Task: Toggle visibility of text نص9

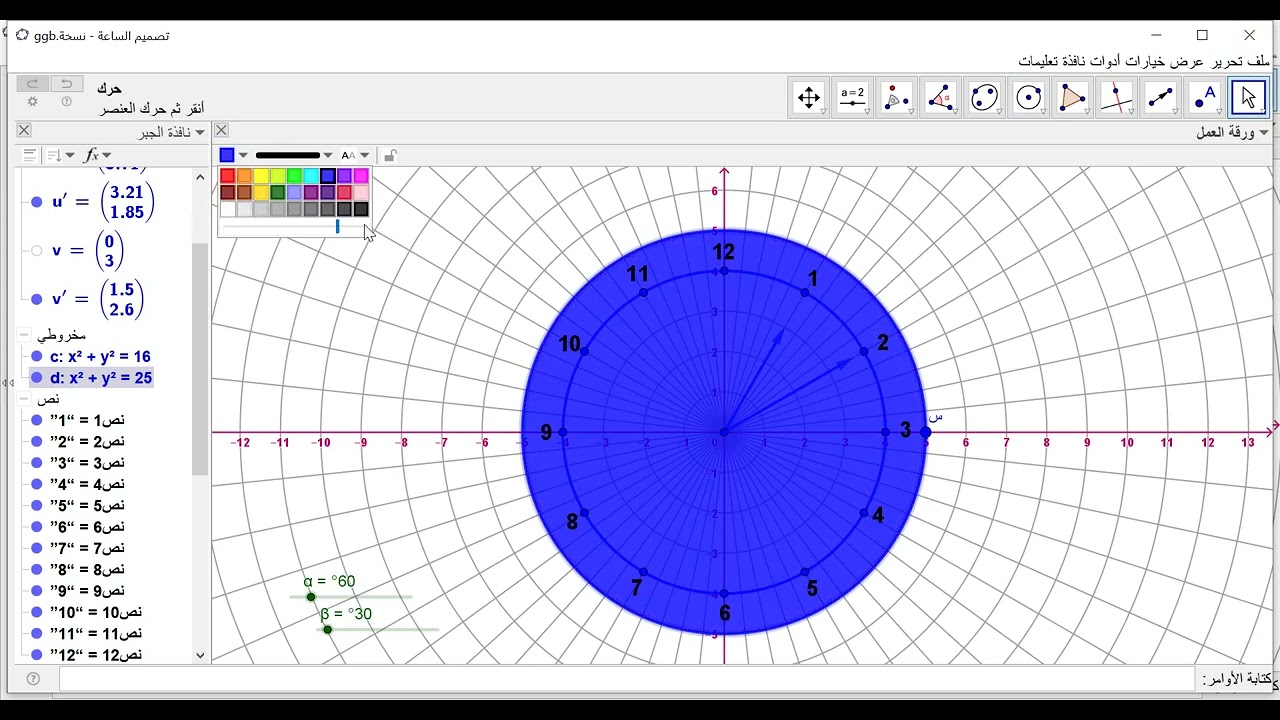Action: (x=37, y=590)
